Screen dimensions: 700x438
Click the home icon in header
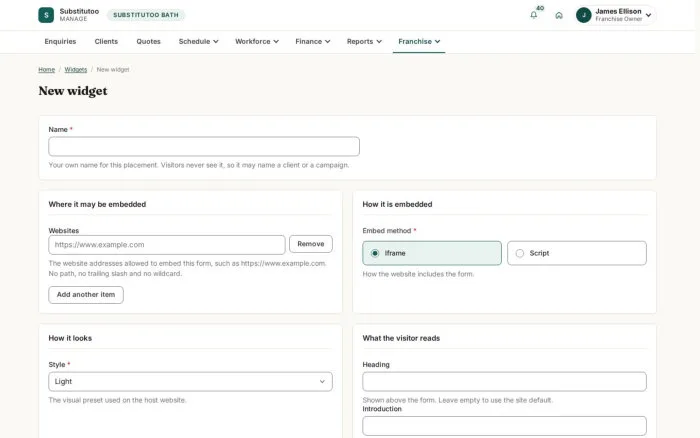[559, 15]
